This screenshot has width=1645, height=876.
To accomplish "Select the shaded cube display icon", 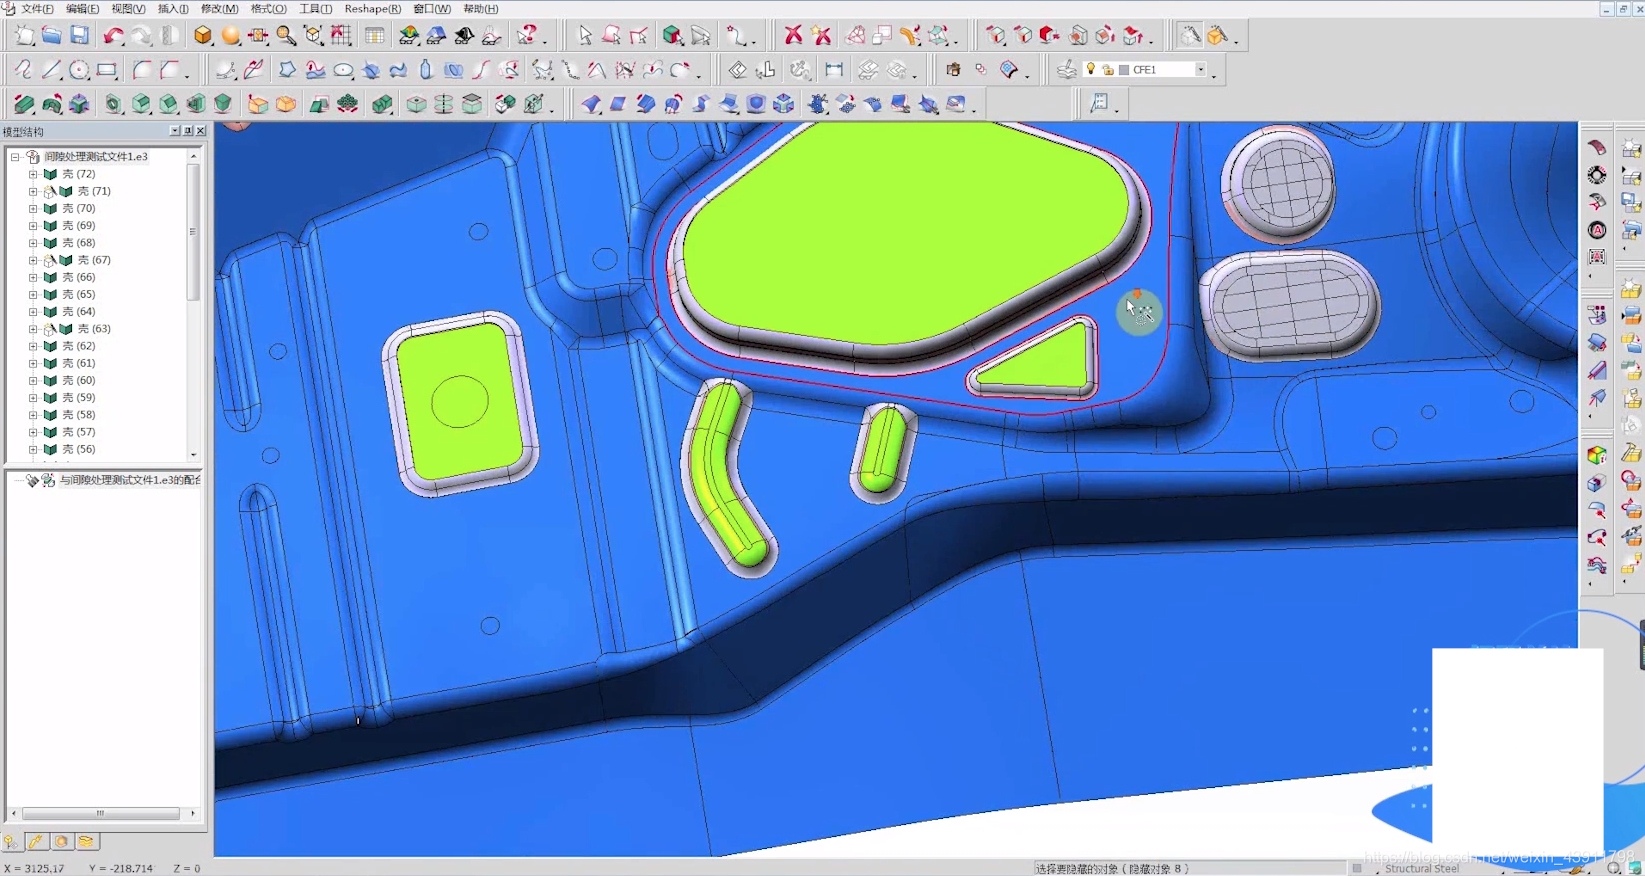I will tap(203, 36).
